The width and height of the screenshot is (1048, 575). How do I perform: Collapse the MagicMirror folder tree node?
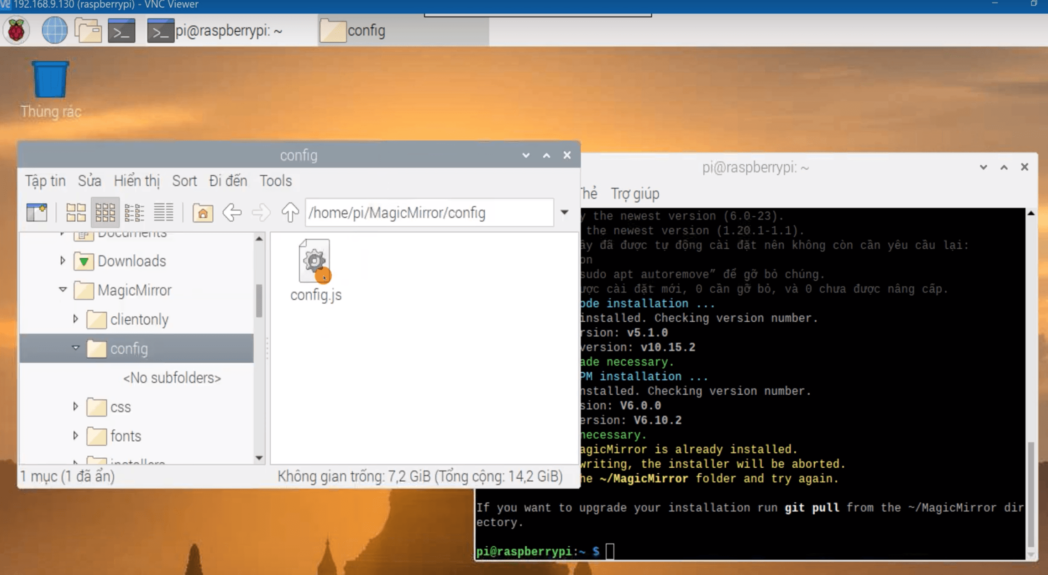[63, 290]
